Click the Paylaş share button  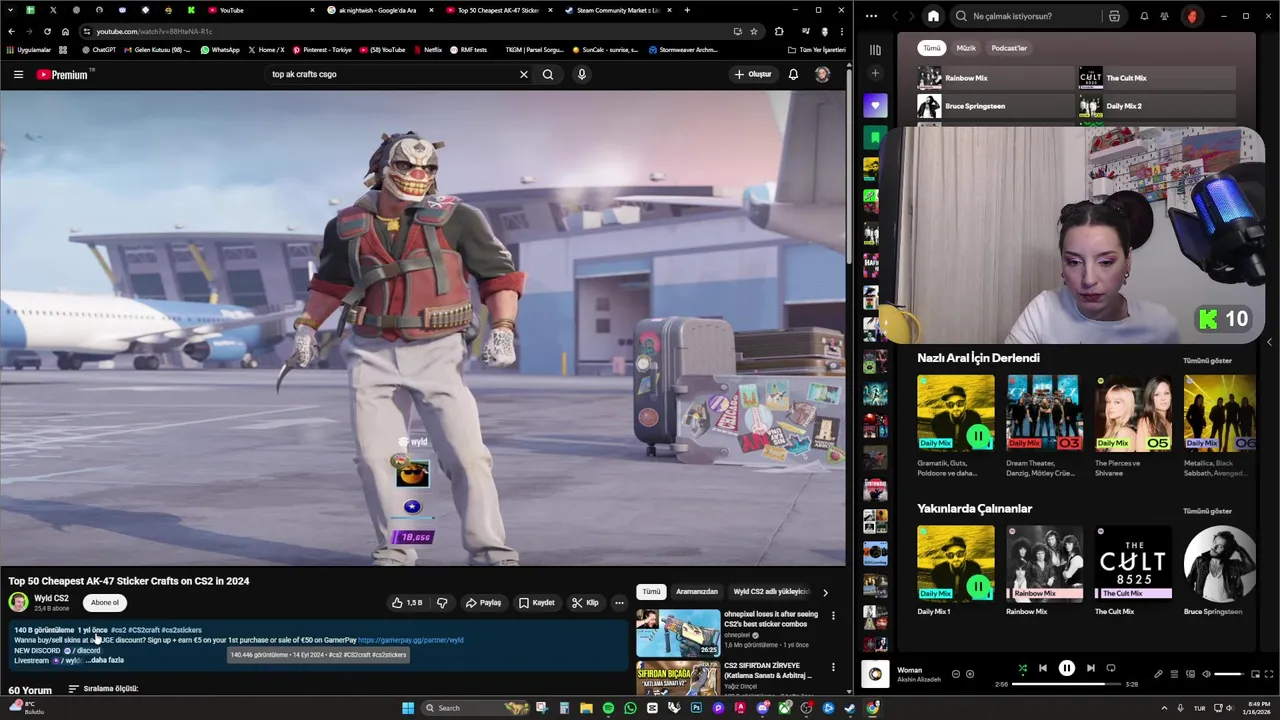[484, 603]
